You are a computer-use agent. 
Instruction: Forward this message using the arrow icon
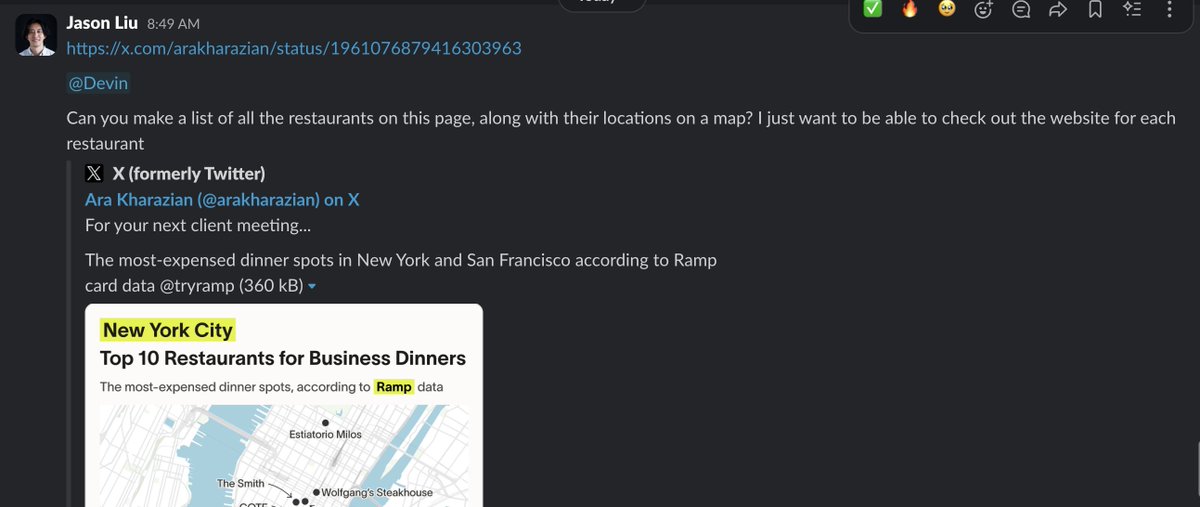[x=1058, y=10]
